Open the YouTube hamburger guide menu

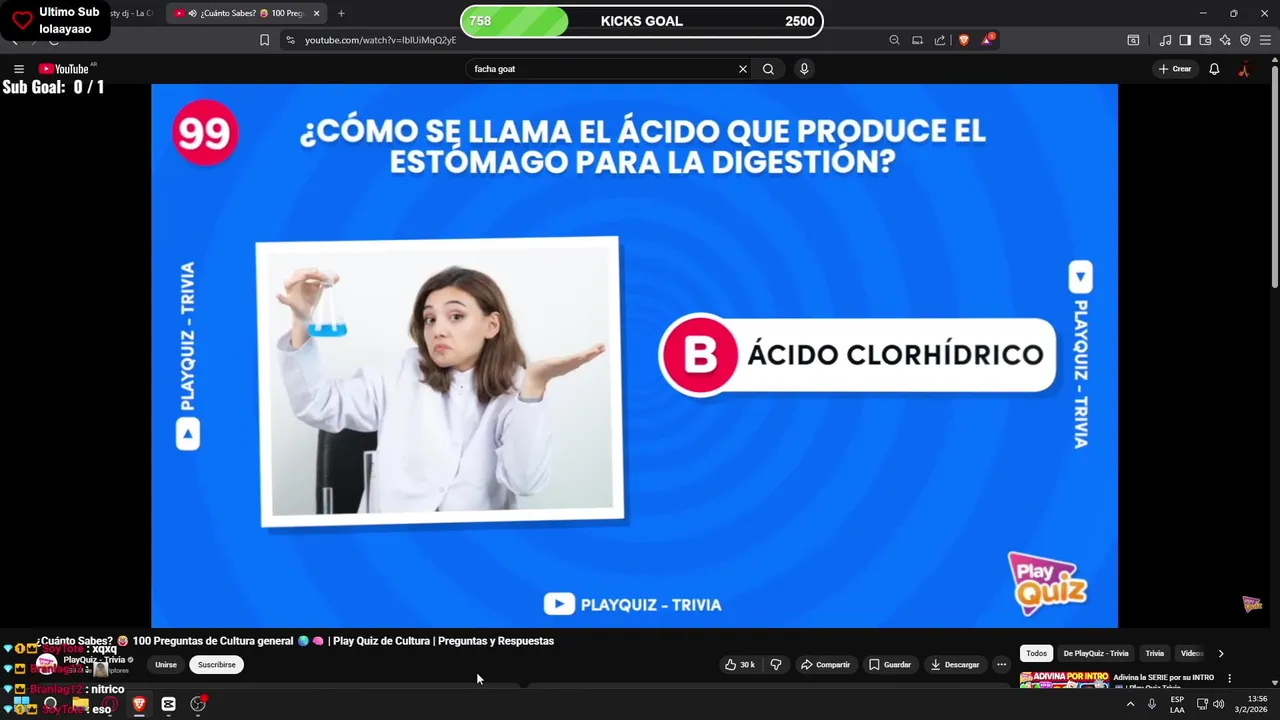[18, 69]
